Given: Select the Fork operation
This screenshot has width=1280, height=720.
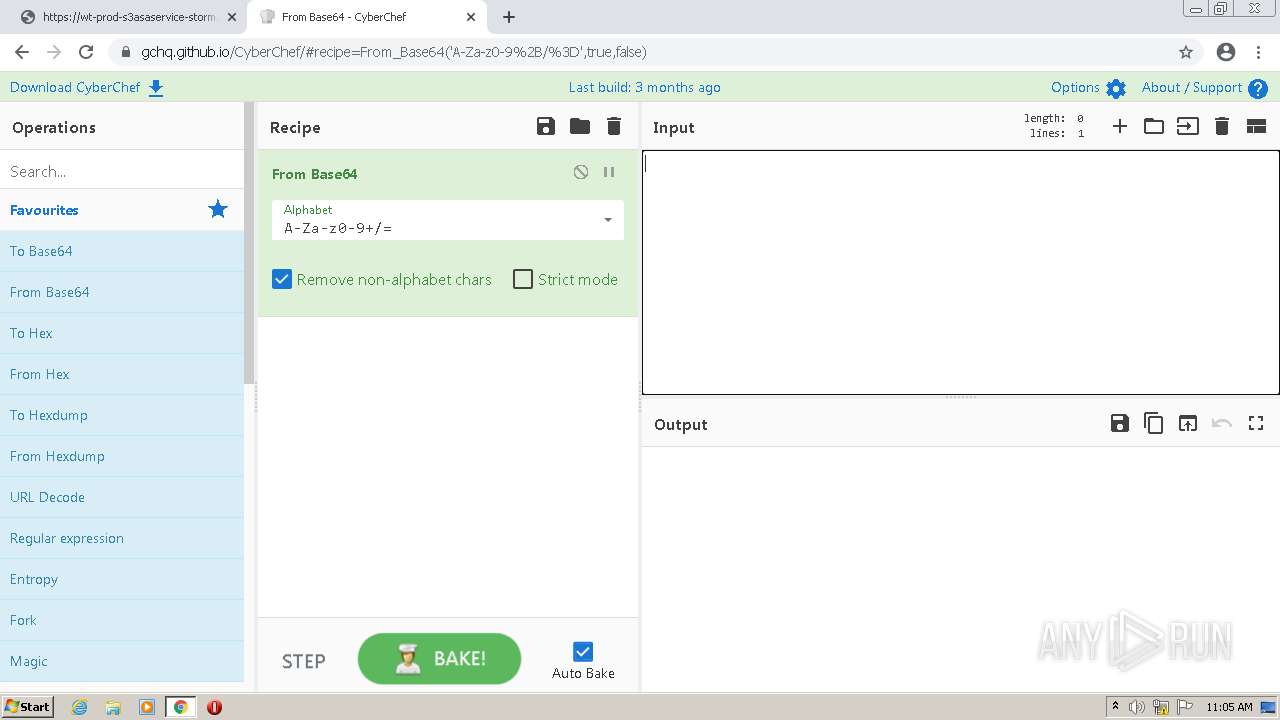Looking at the screenshot, I should pos(122,620).
